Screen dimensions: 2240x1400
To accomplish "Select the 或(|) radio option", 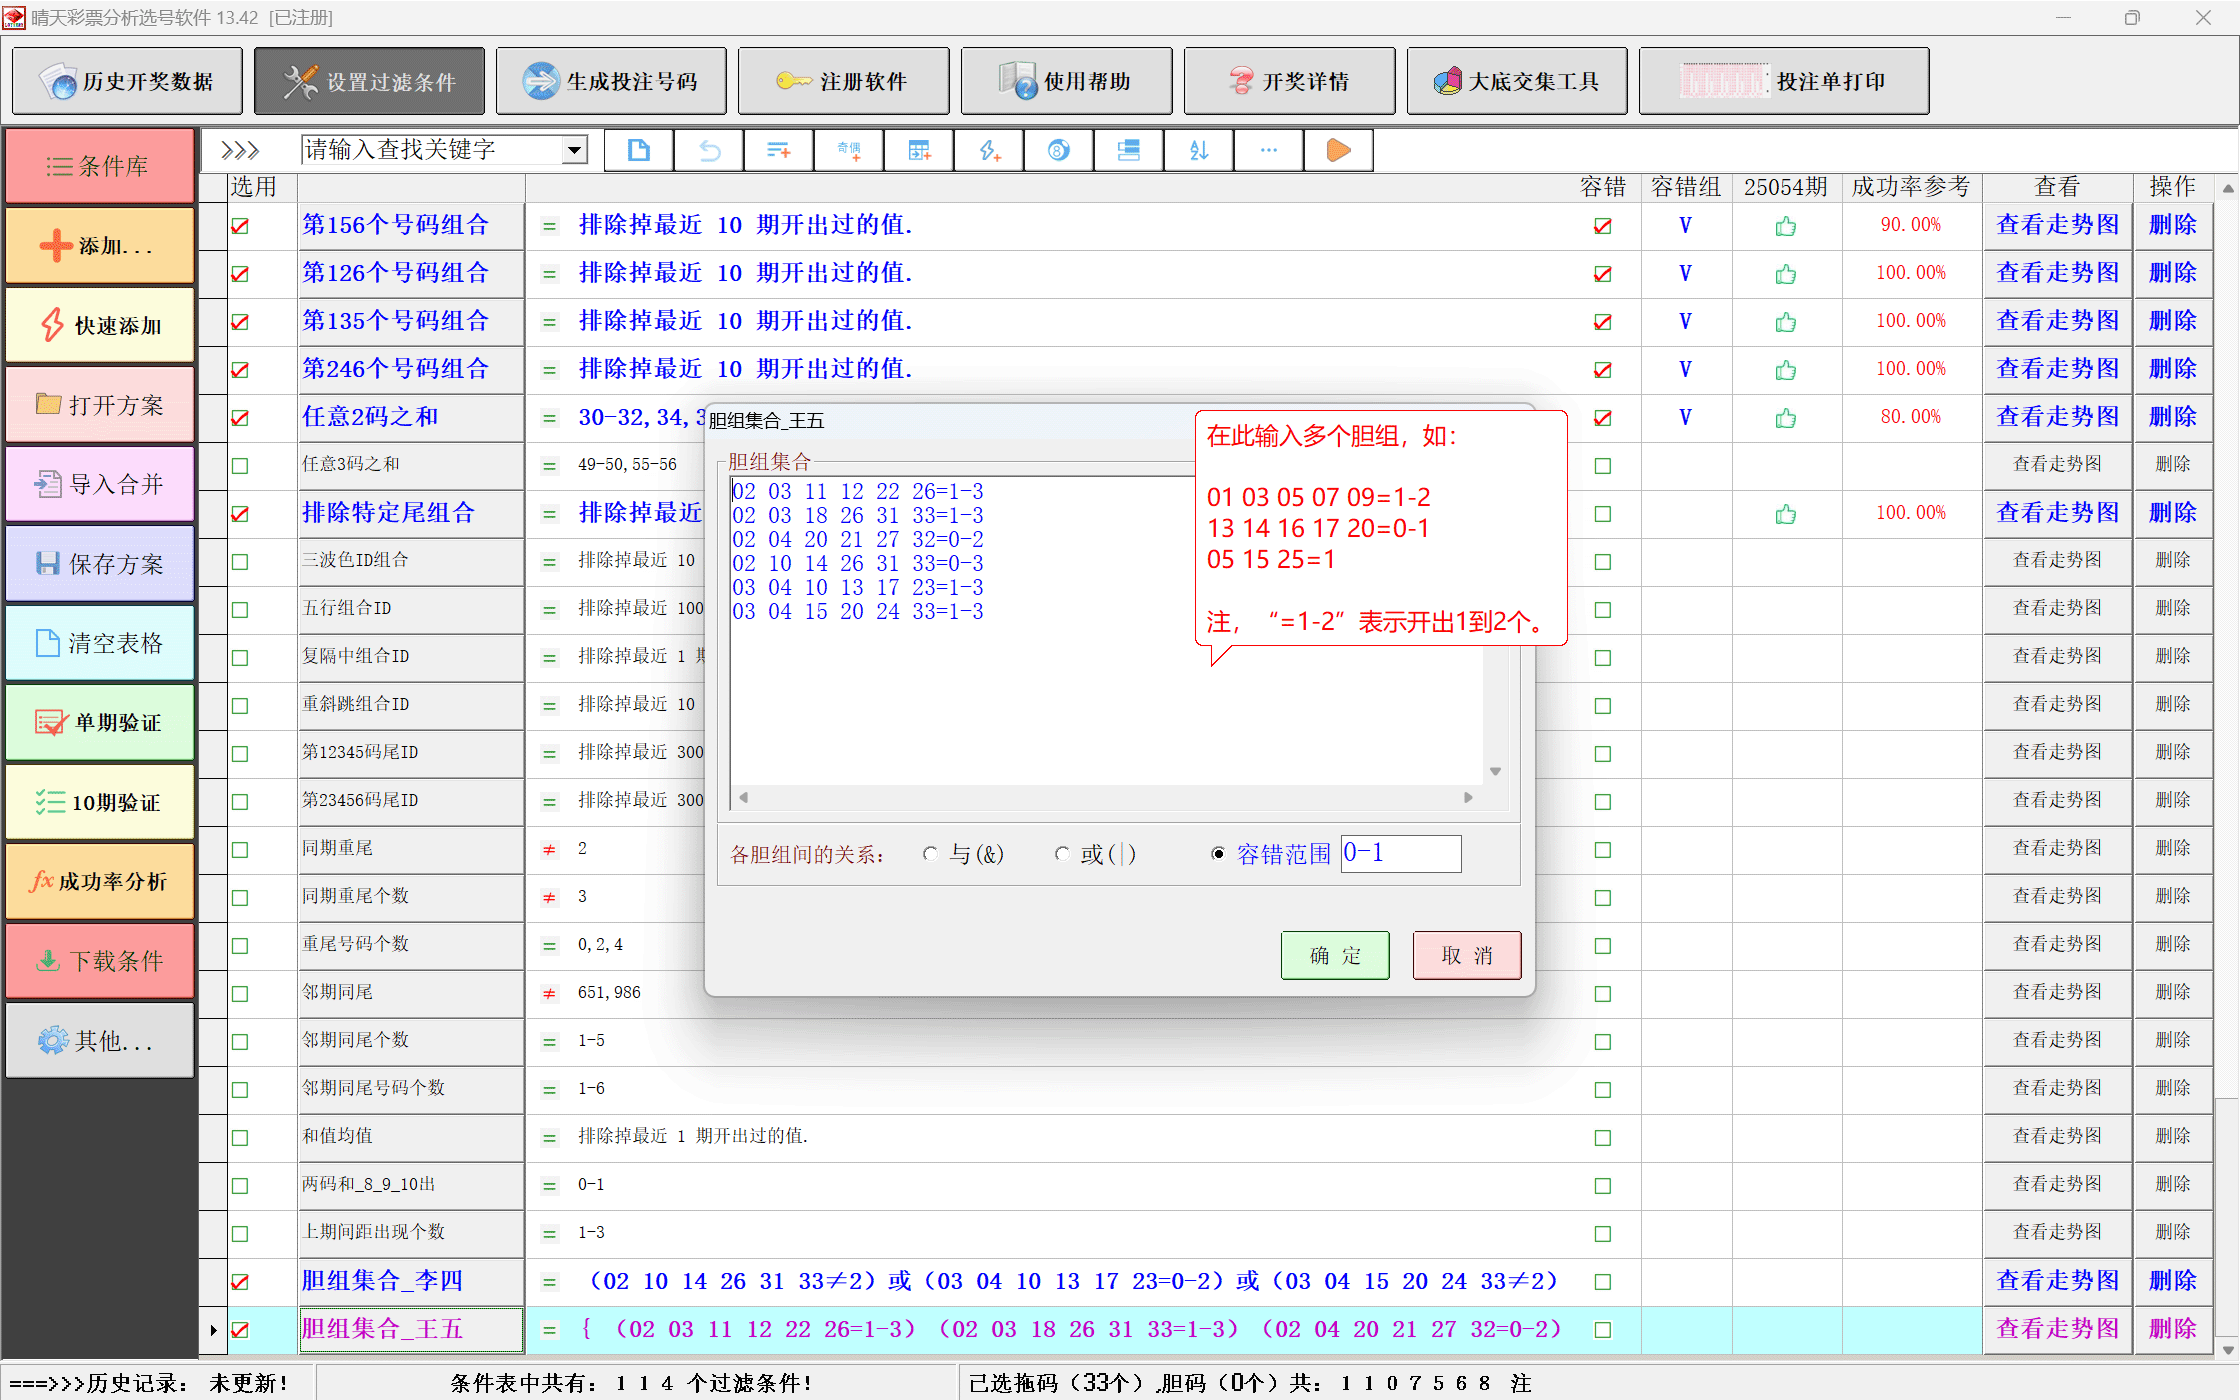I will pyautogui.click(x=1062, y=854).
